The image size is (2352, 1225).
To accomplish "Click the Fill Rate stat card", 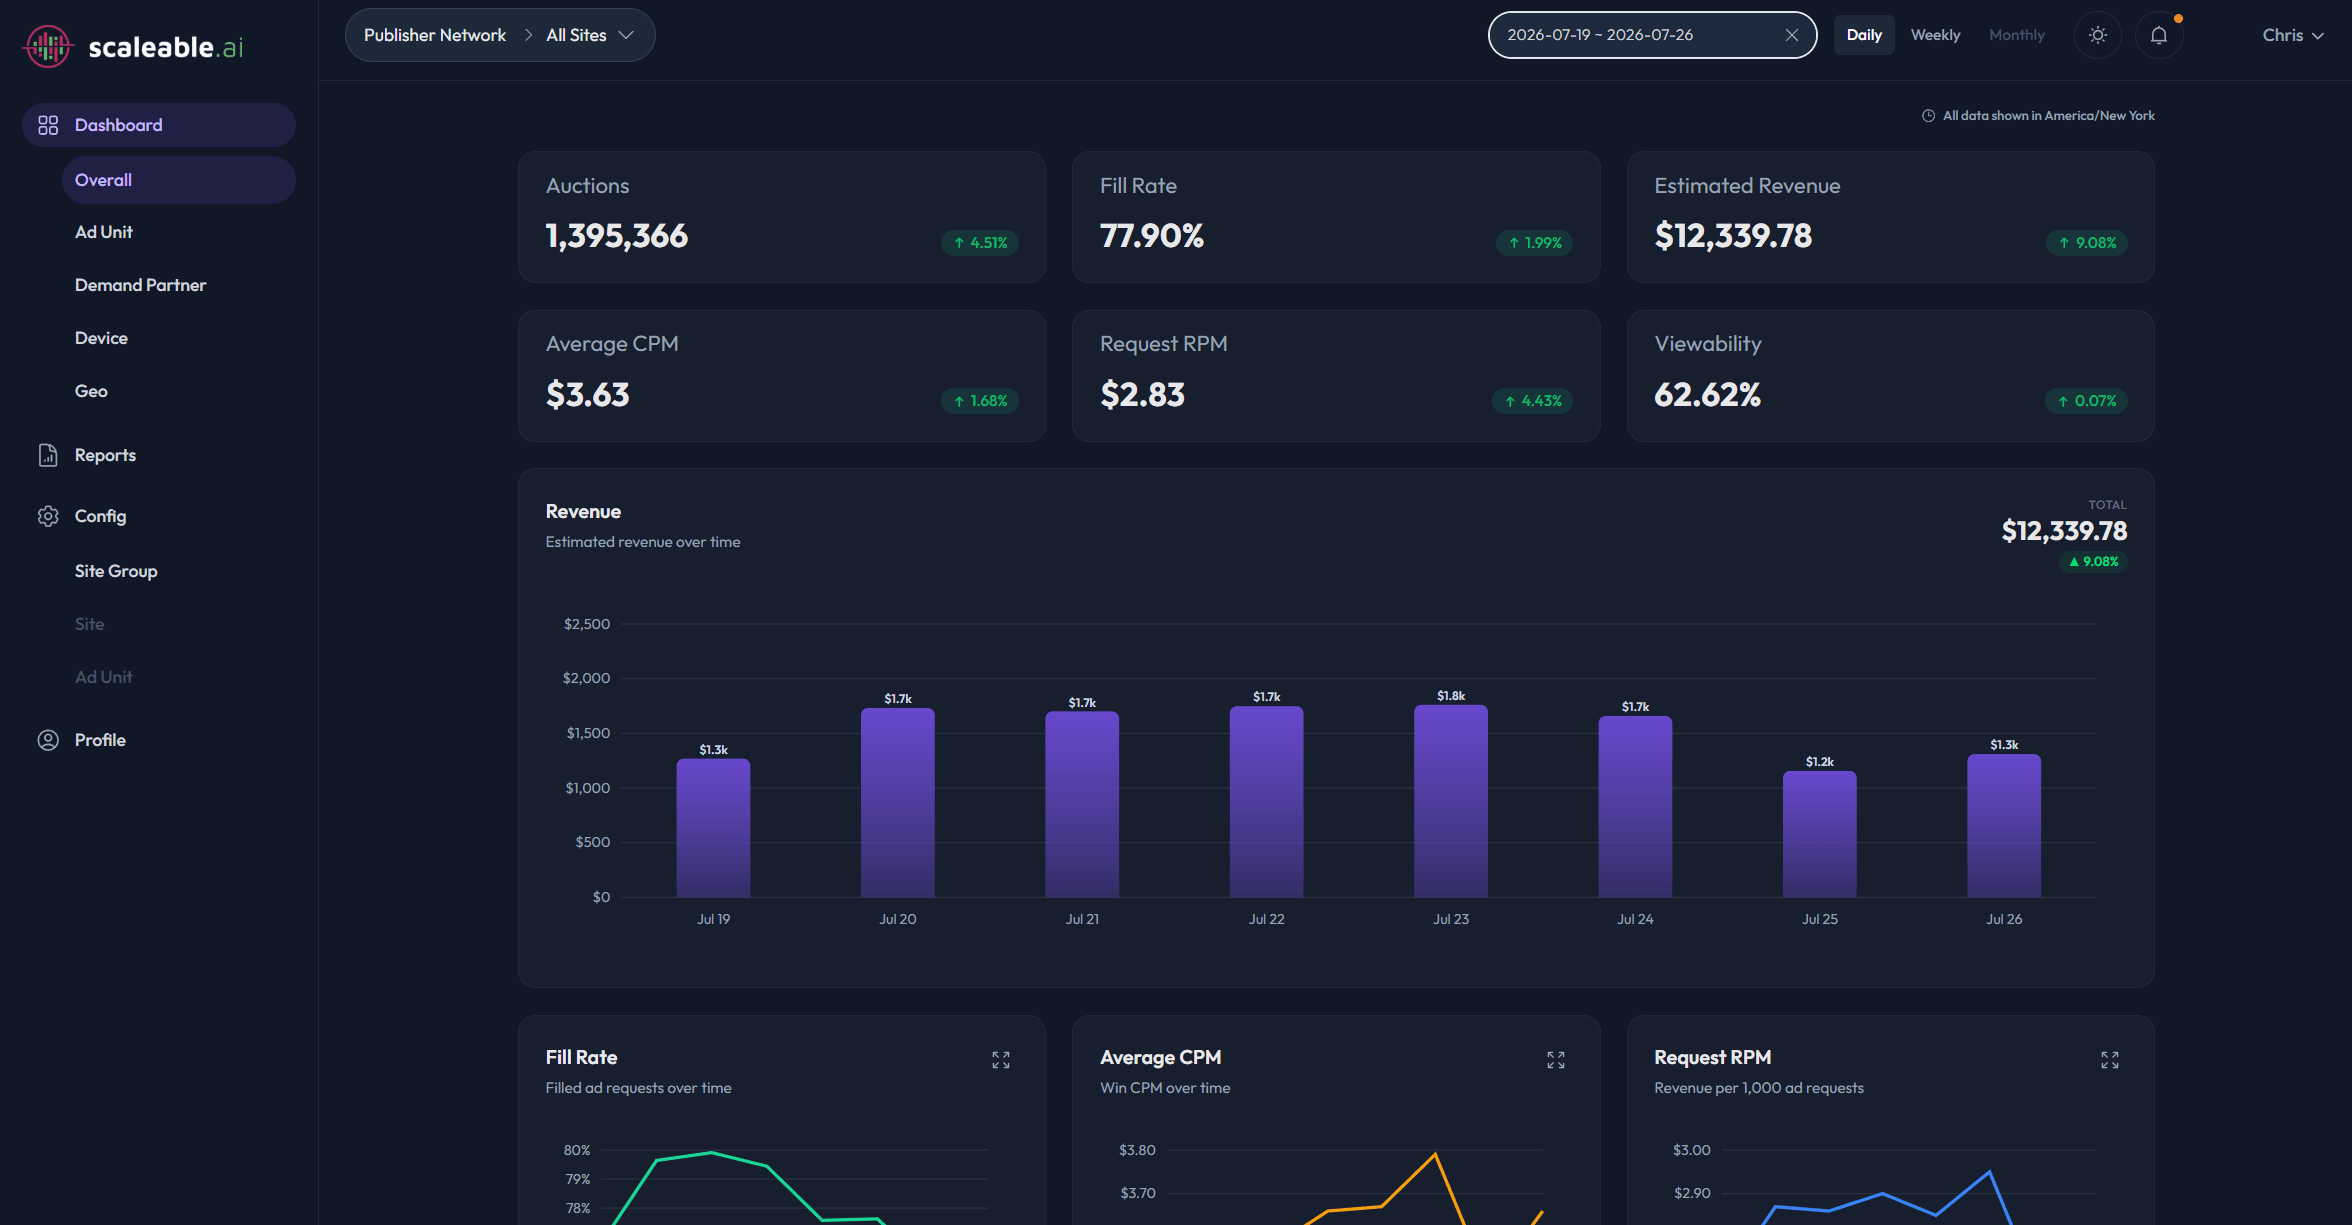I will 1336,217.
